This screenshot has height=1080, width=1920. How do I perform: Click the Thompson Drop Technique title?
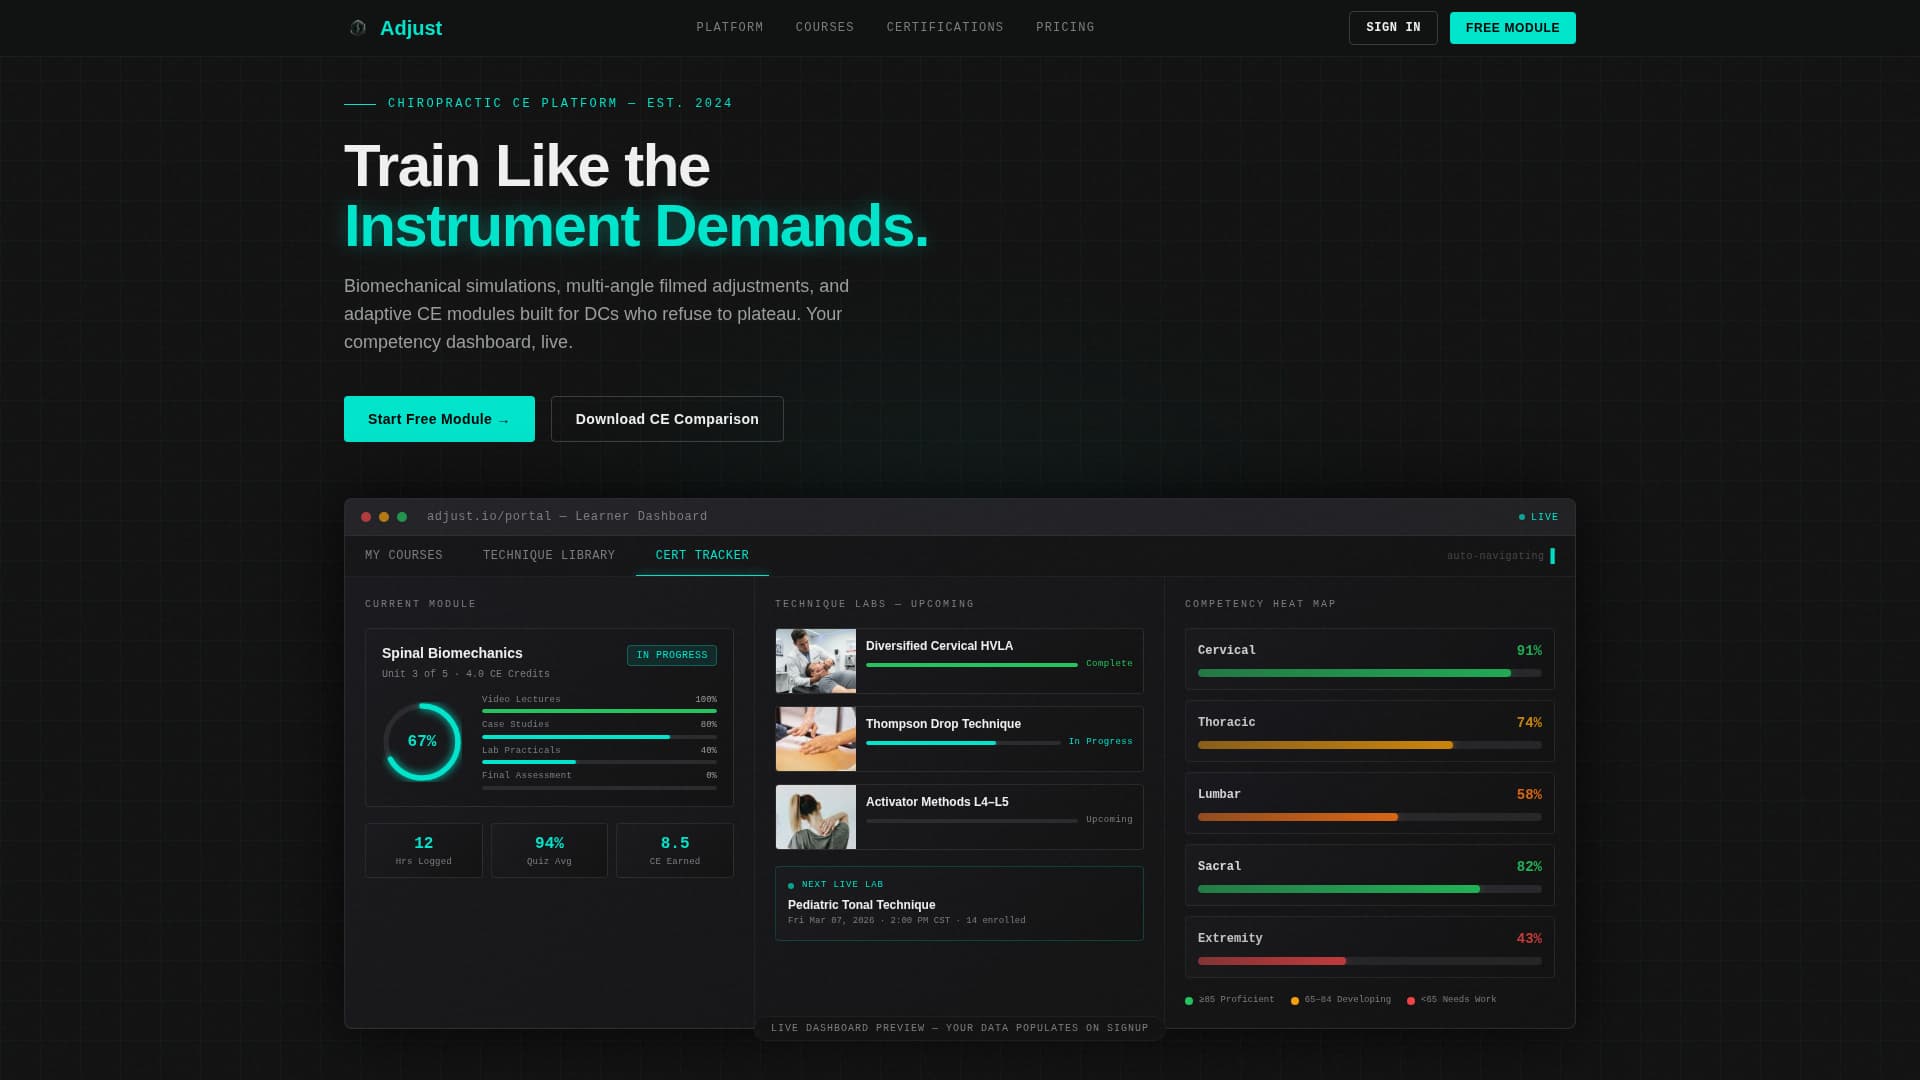943,724
